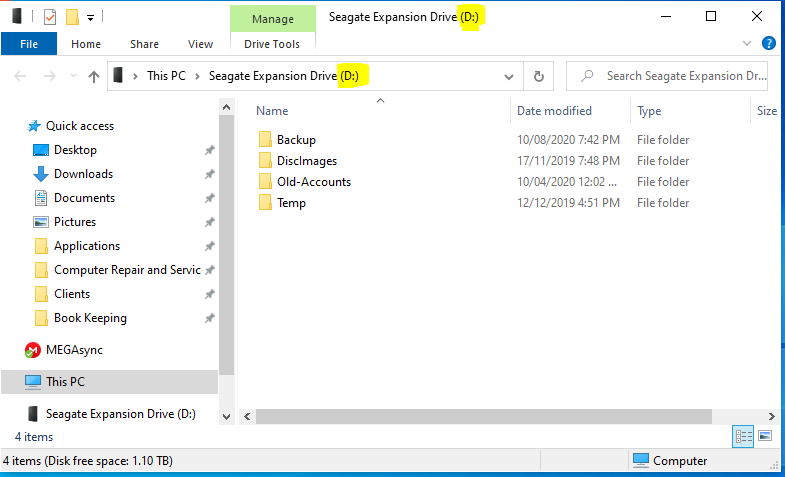Click the drive icon in address bar
Image resolution: width=785 pixels, height=477 pixels.
point(118,76)
